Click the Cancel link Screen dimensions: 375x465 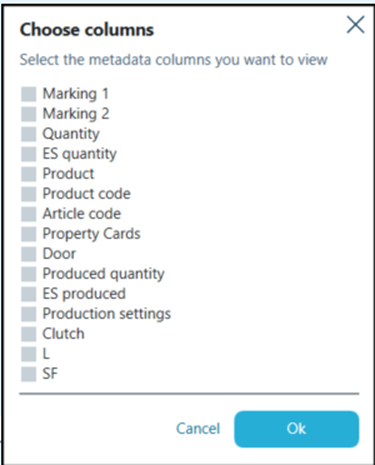click(x=198, y=429)
